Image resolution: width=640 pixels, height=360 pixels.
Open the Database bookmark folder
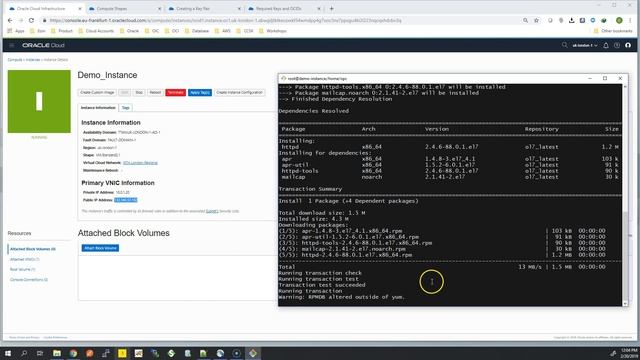pos(197,31)
